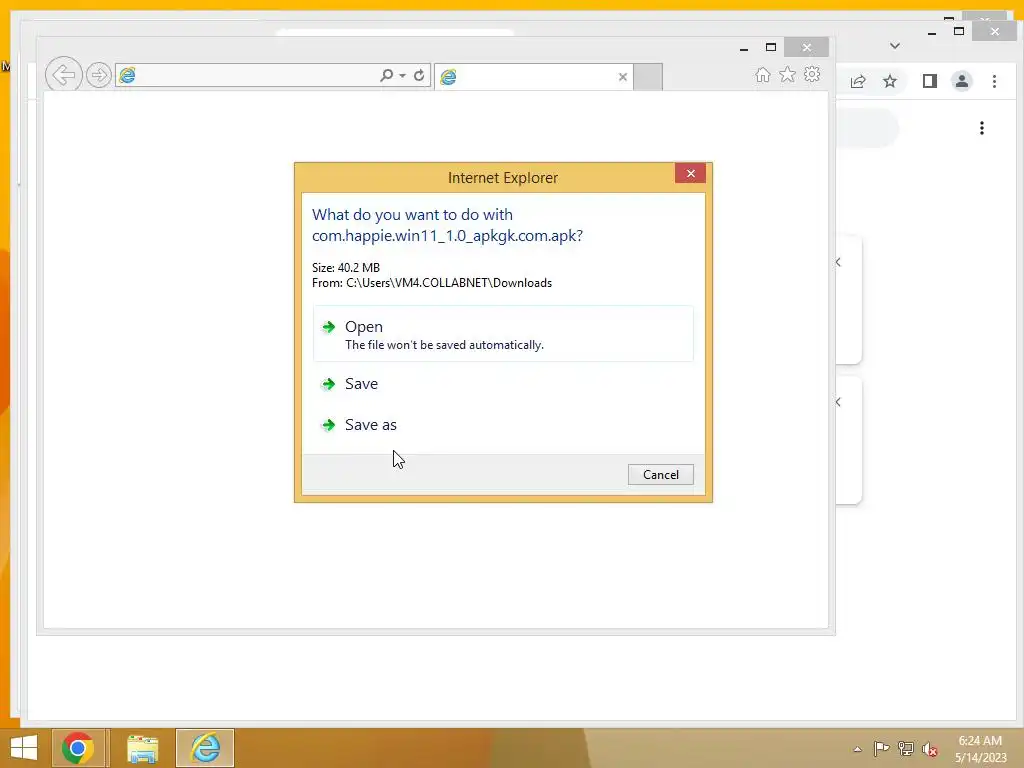
Task: Click the muted volume tray icon
Action: click(929, 749)
